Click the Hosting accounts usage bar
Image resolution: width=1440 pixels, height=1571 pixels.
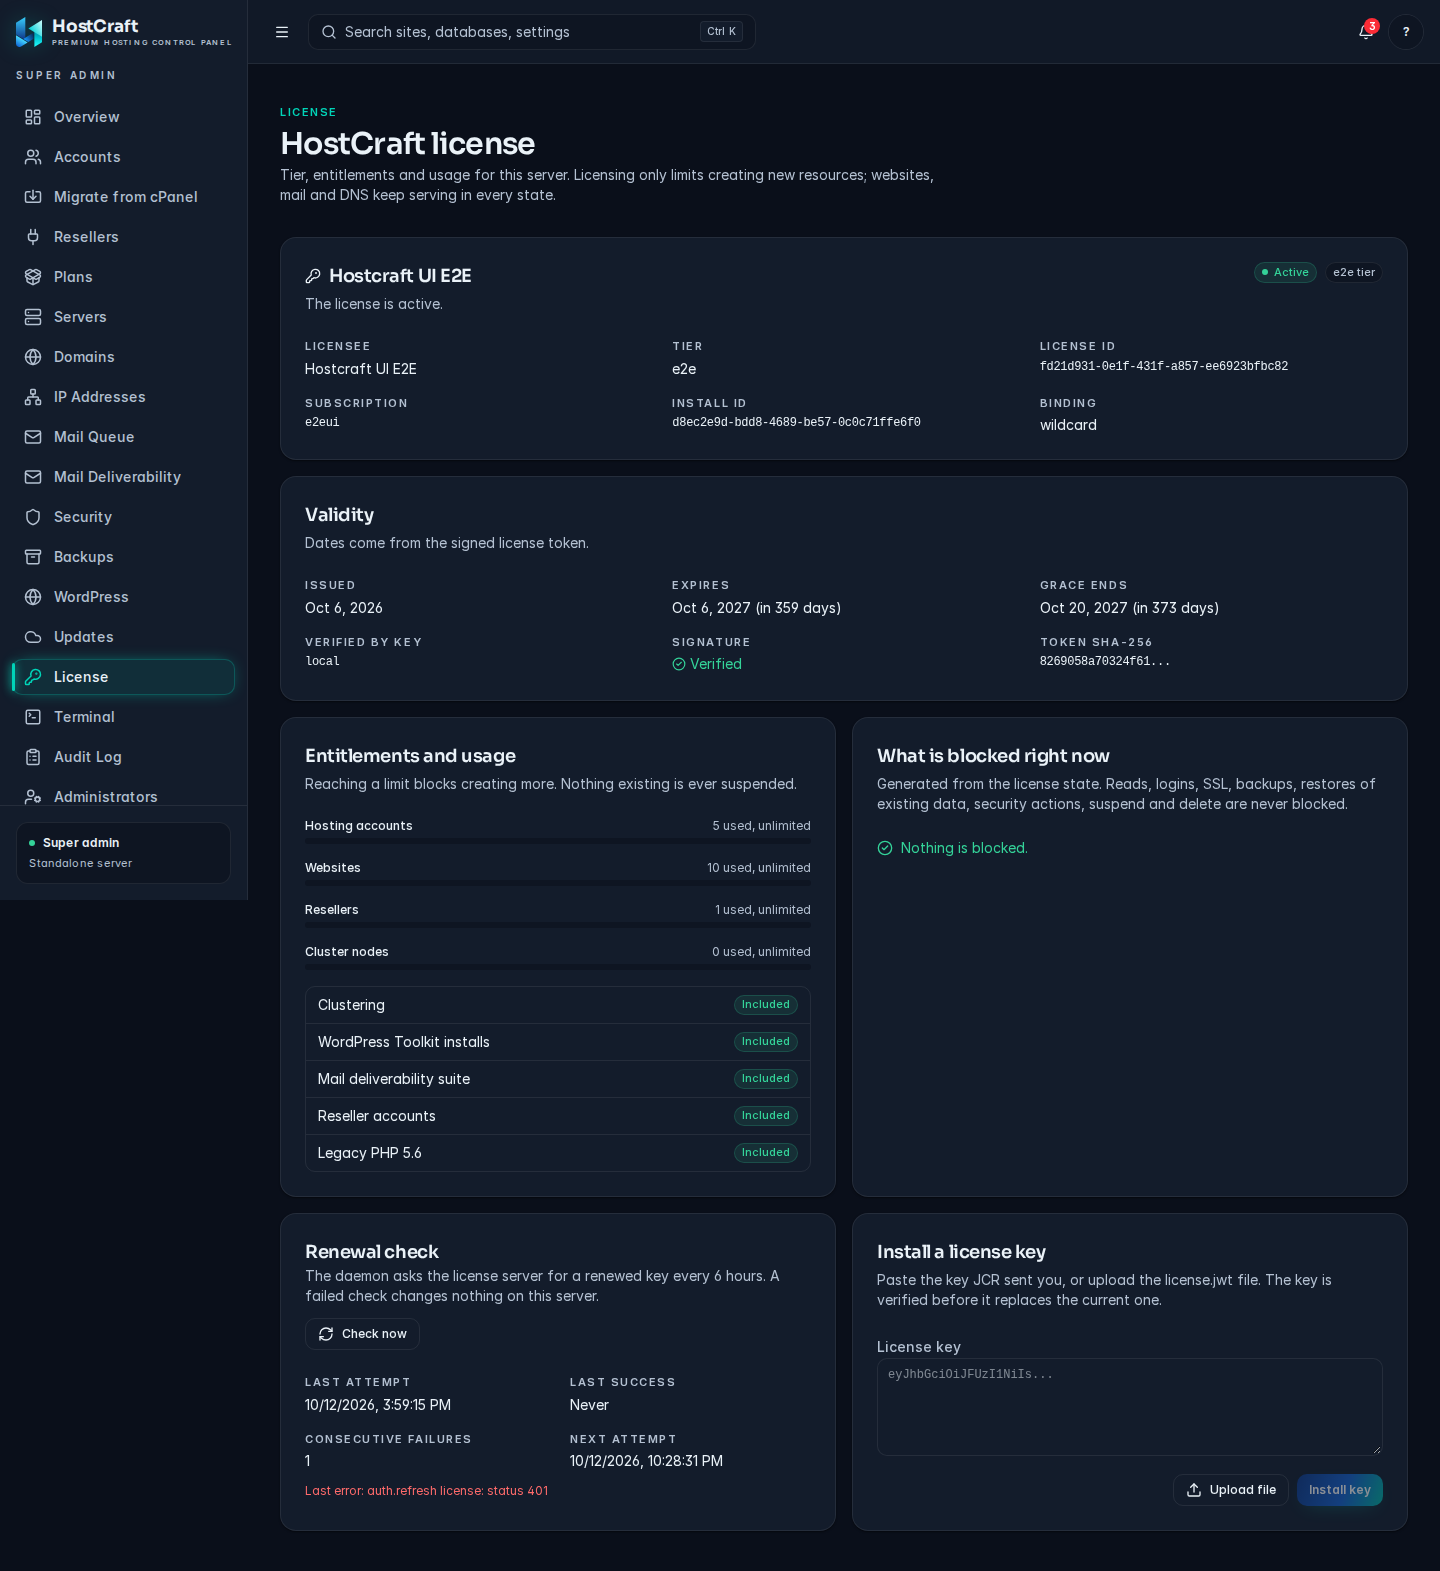click(558, 841)
